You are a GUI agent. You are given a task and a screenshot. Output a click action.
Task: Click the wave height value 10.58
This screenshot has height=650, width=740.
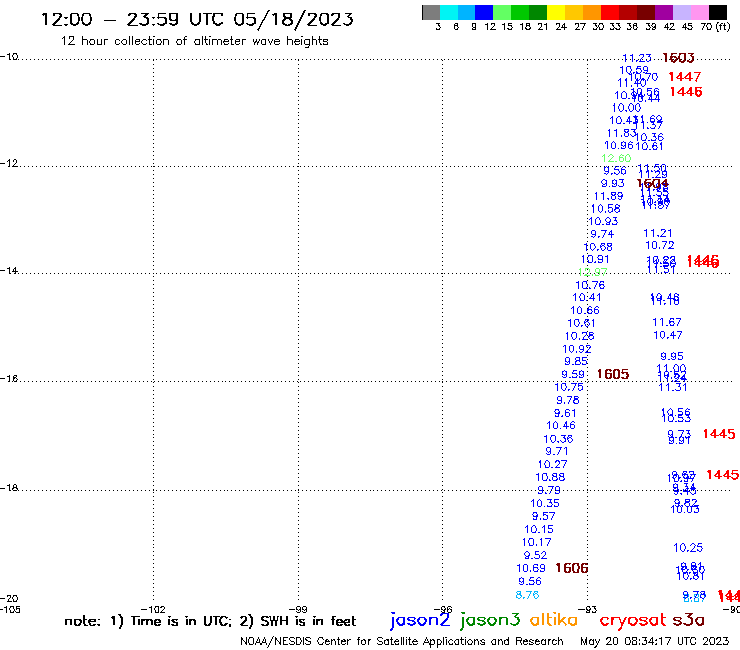[605, 209]
